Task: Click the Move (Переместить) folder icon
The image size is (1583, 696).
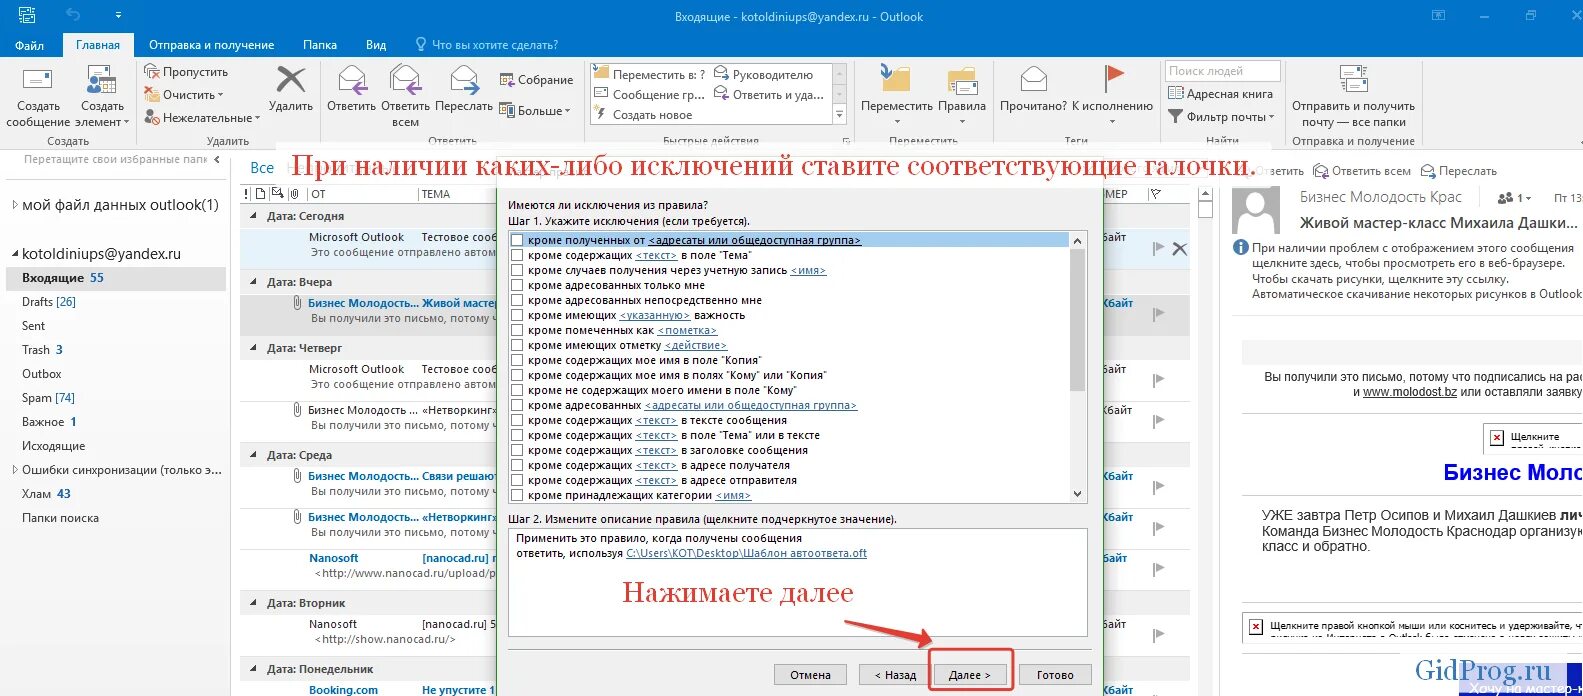Action: pyautogui.click(x=896, y=79)
